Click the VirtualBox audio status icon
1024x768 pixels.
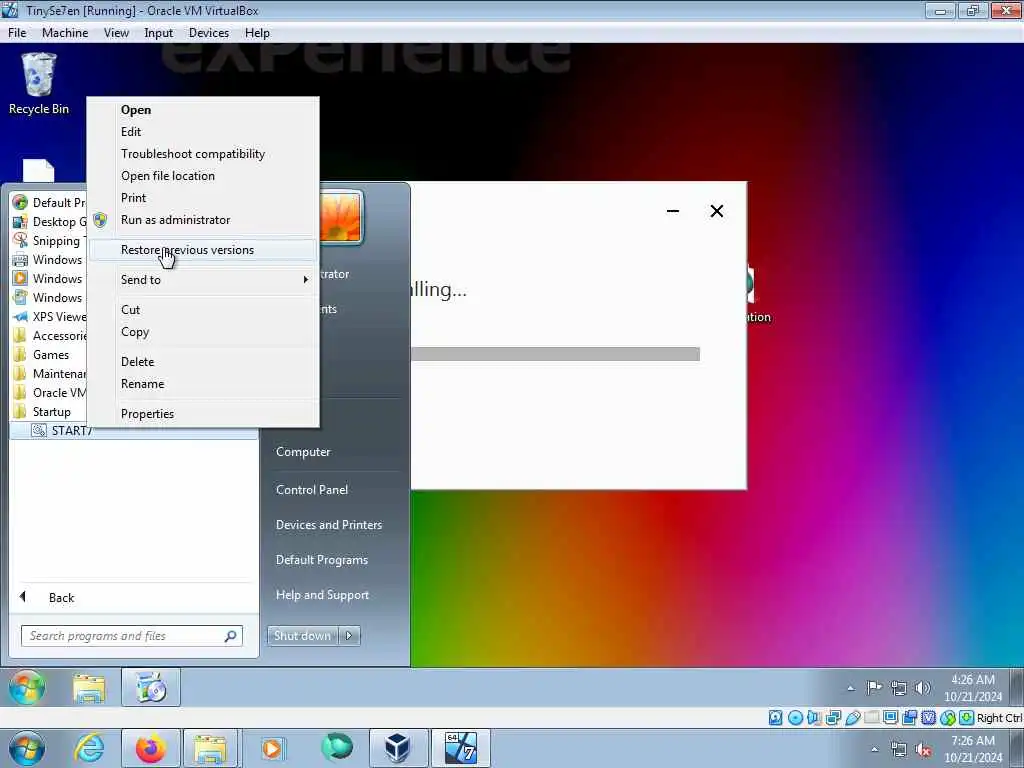[814, 718]
